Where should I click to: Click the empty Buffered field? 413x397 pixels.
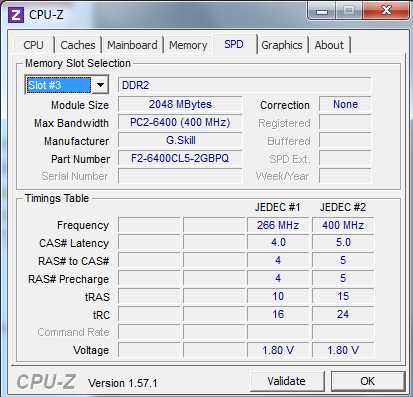pyautogui.click(x=345, y=140)
